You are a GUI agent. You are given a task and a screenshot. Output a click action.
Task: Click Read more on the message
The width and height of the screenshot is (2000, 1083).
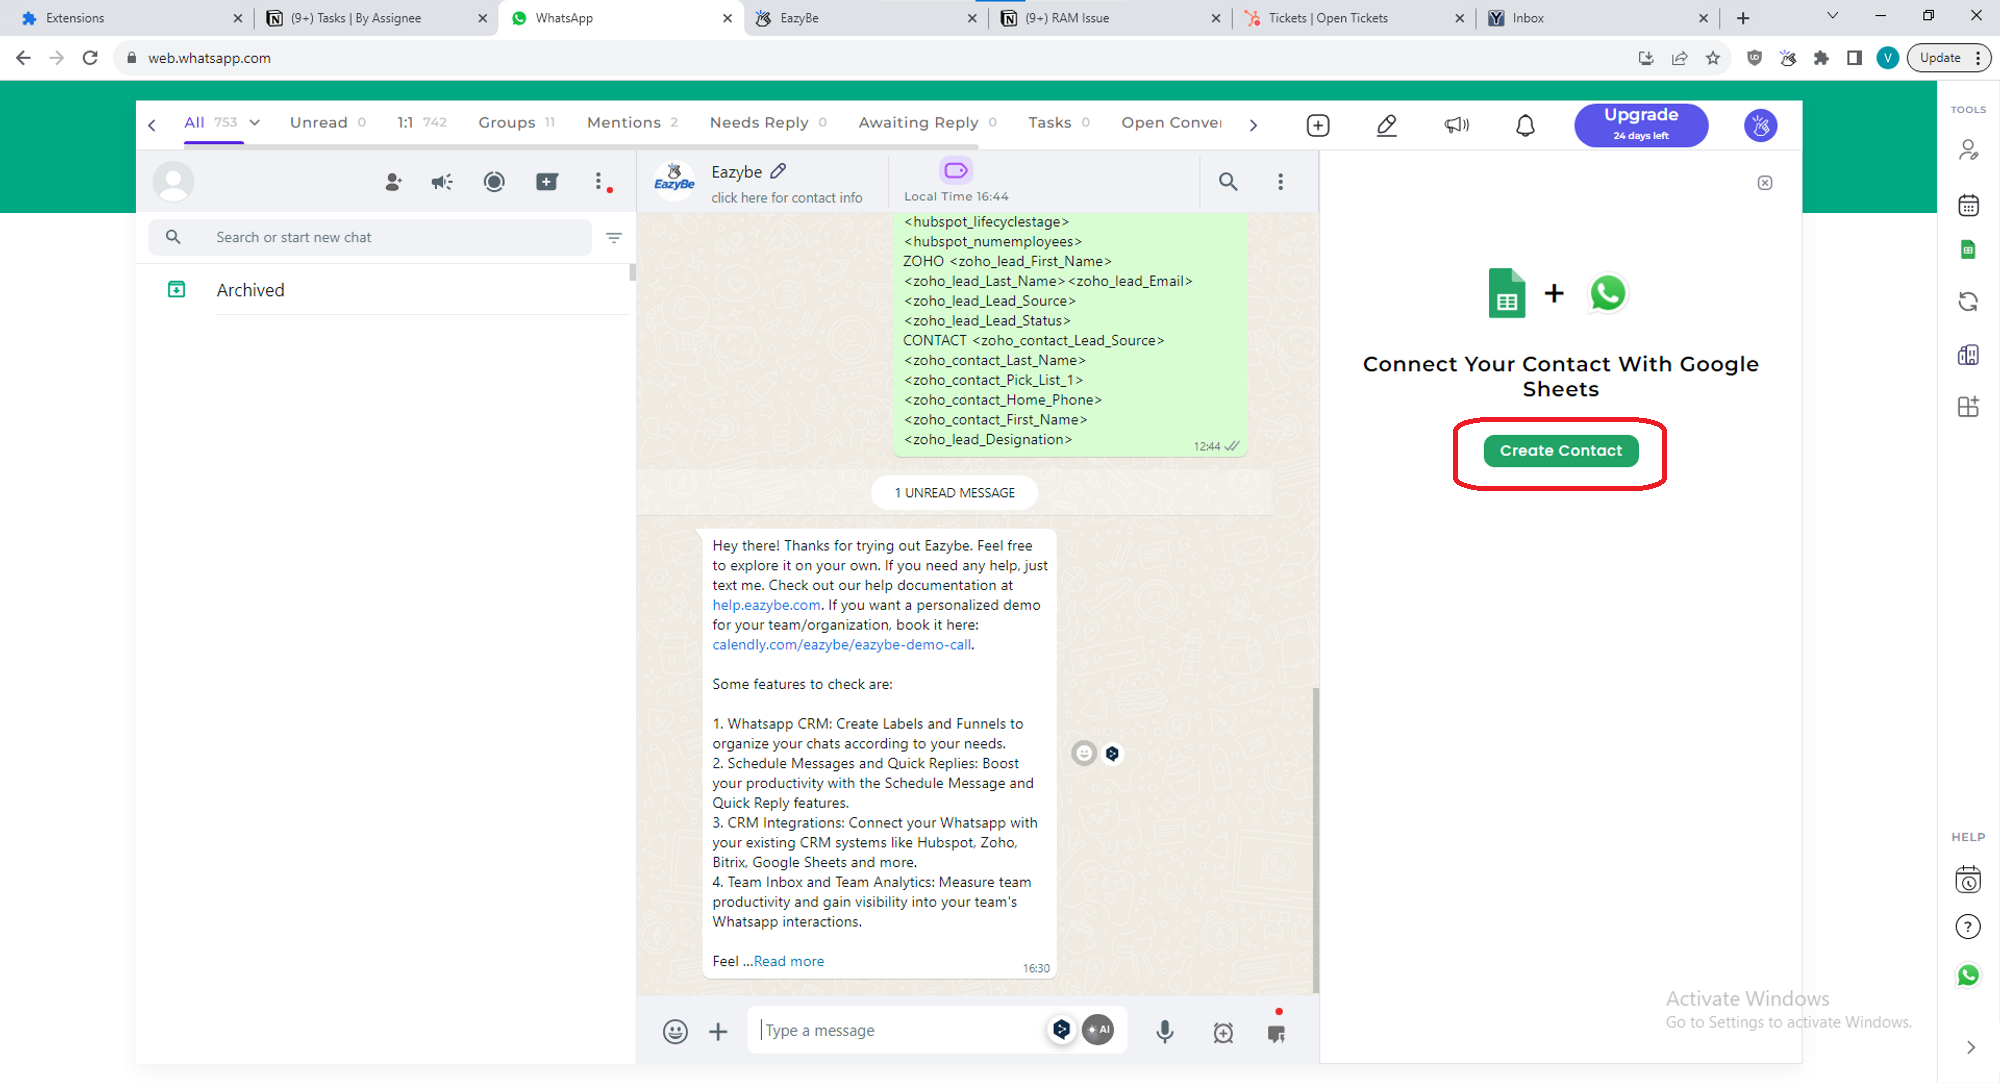pos(789,961)
